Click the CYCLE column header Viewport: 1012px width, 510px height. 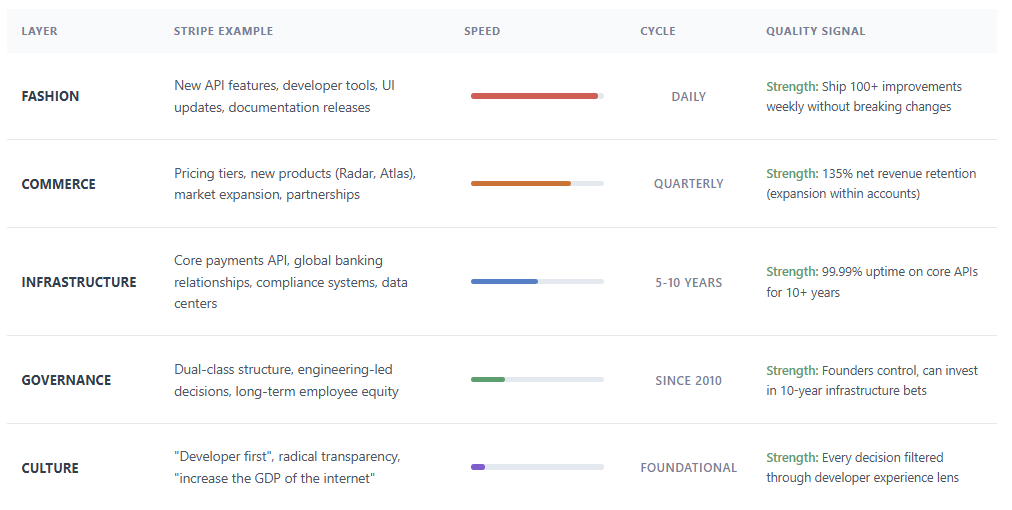658,31
